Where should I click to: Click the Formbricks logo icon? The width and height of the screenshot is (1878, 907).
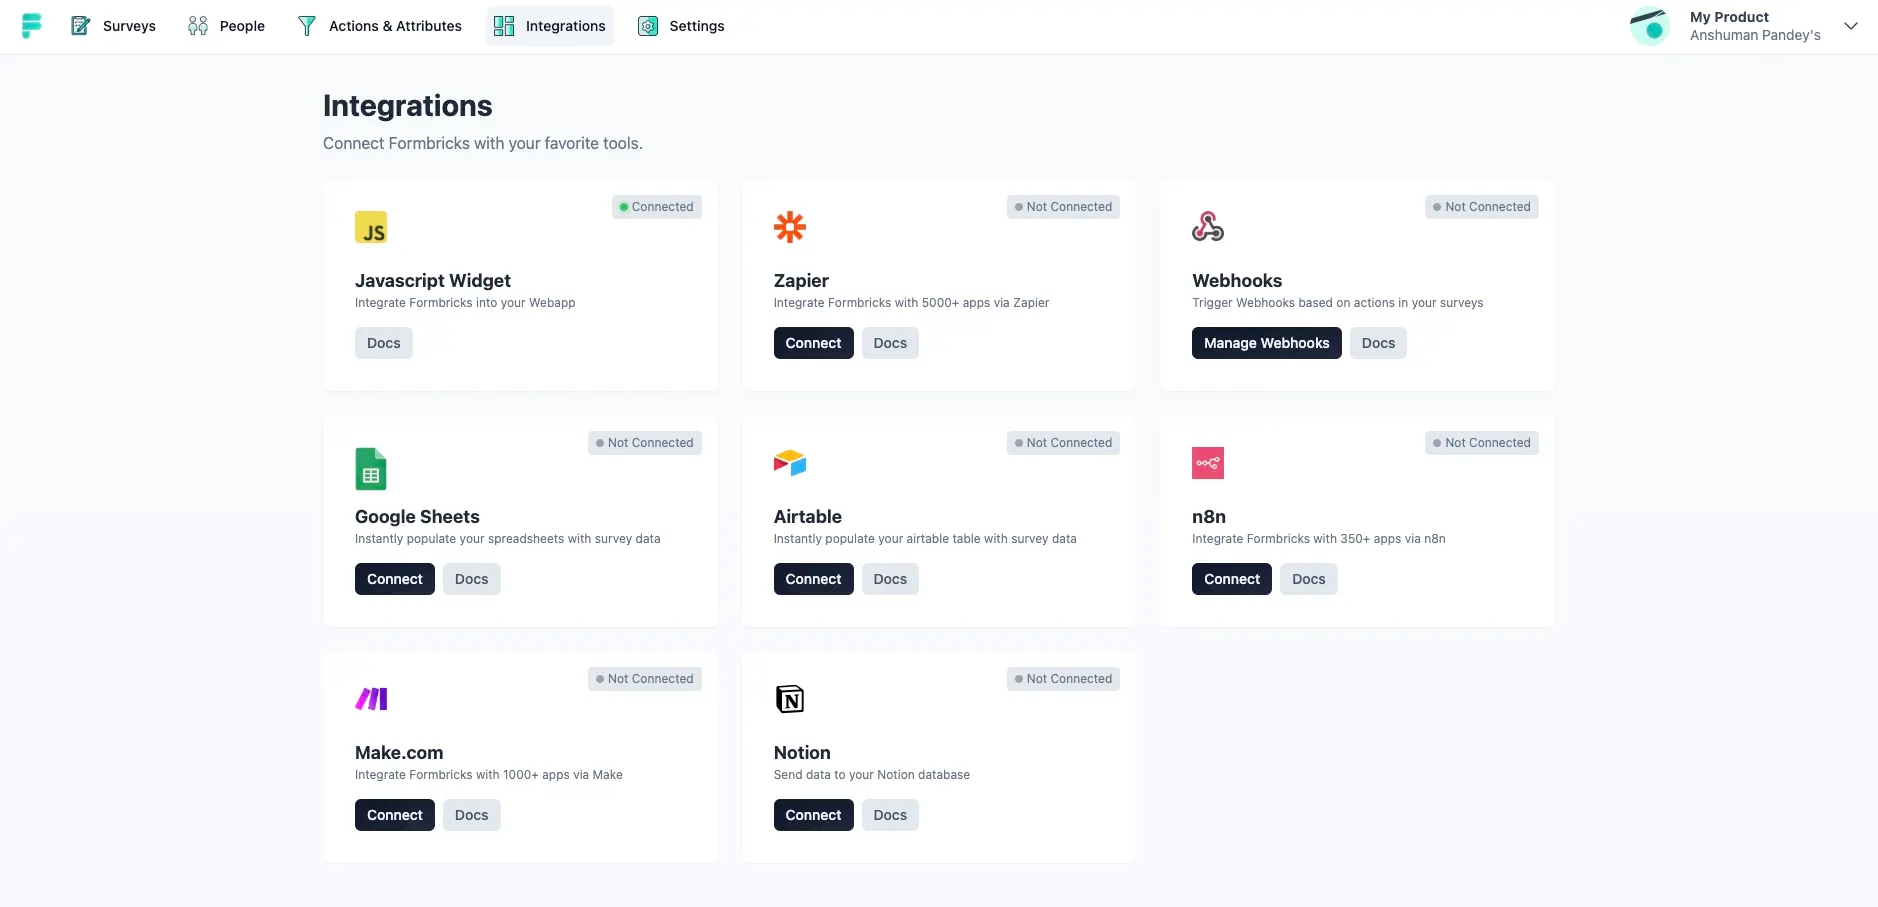tap(31, 26)
